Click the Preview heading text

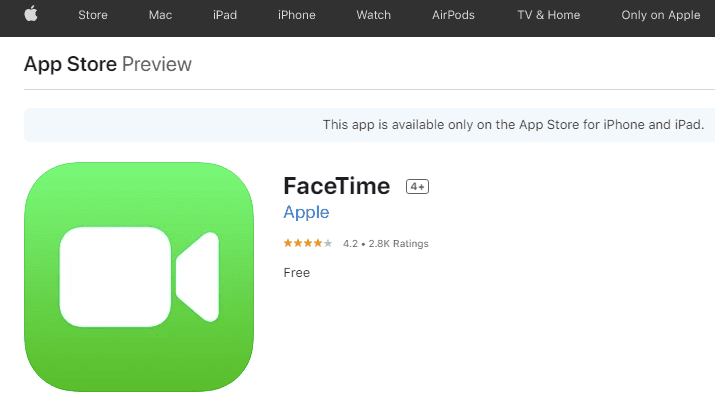(157, 64)
